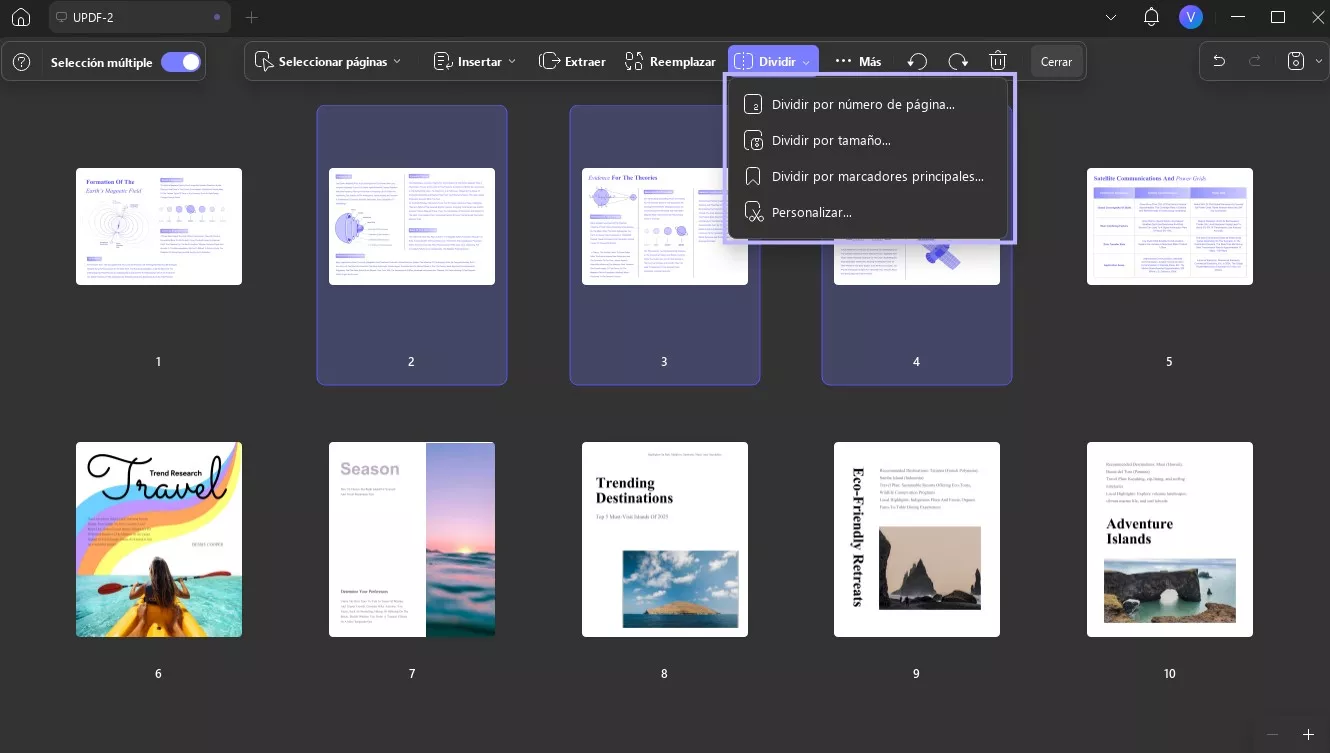Open the Seleccionar páginas dropdown

click(x=328, y=61)
